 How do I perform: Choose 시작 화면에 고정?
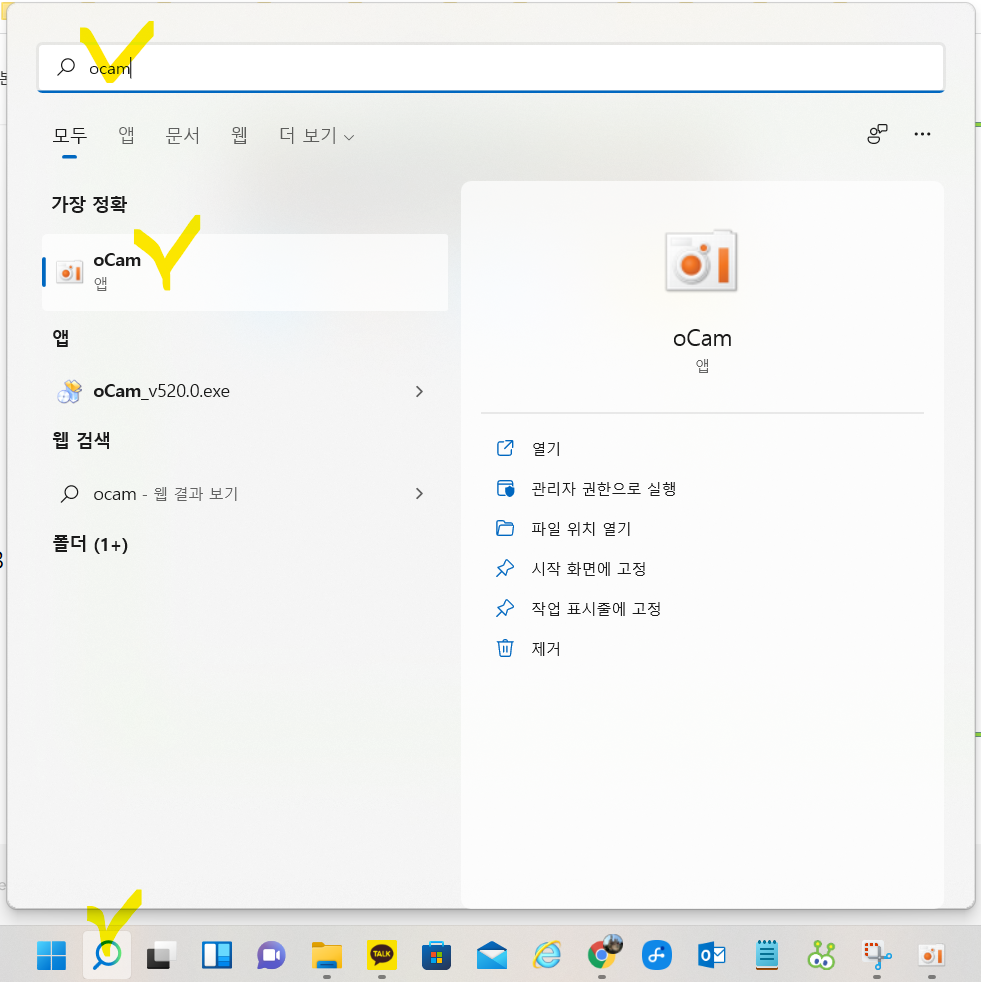tap(588, 569)
